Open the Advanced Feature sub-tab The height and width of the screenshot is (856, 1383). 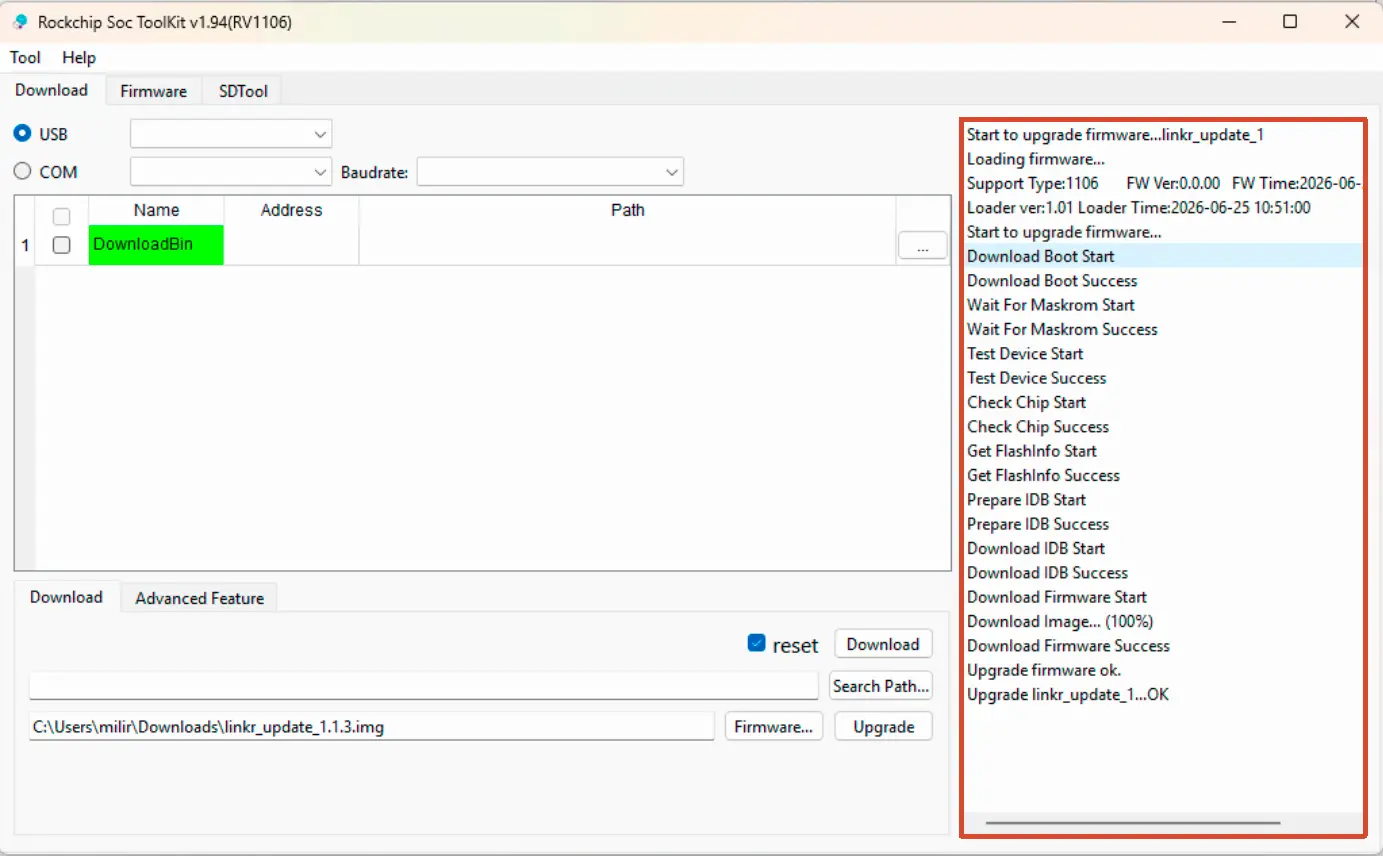[199, 598]
